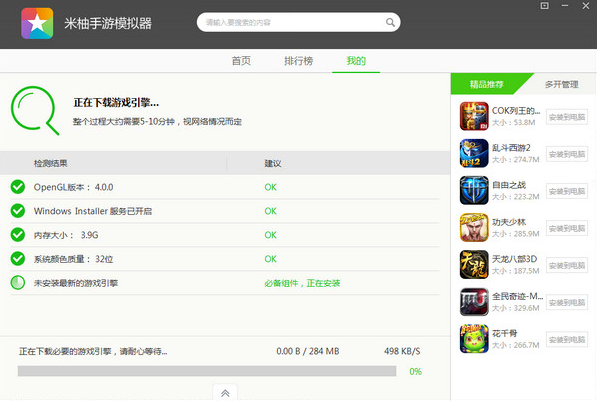Click the 花千骨 game icon
The height and width of the screenshot is (401, 597).
(x=474, y=339)
